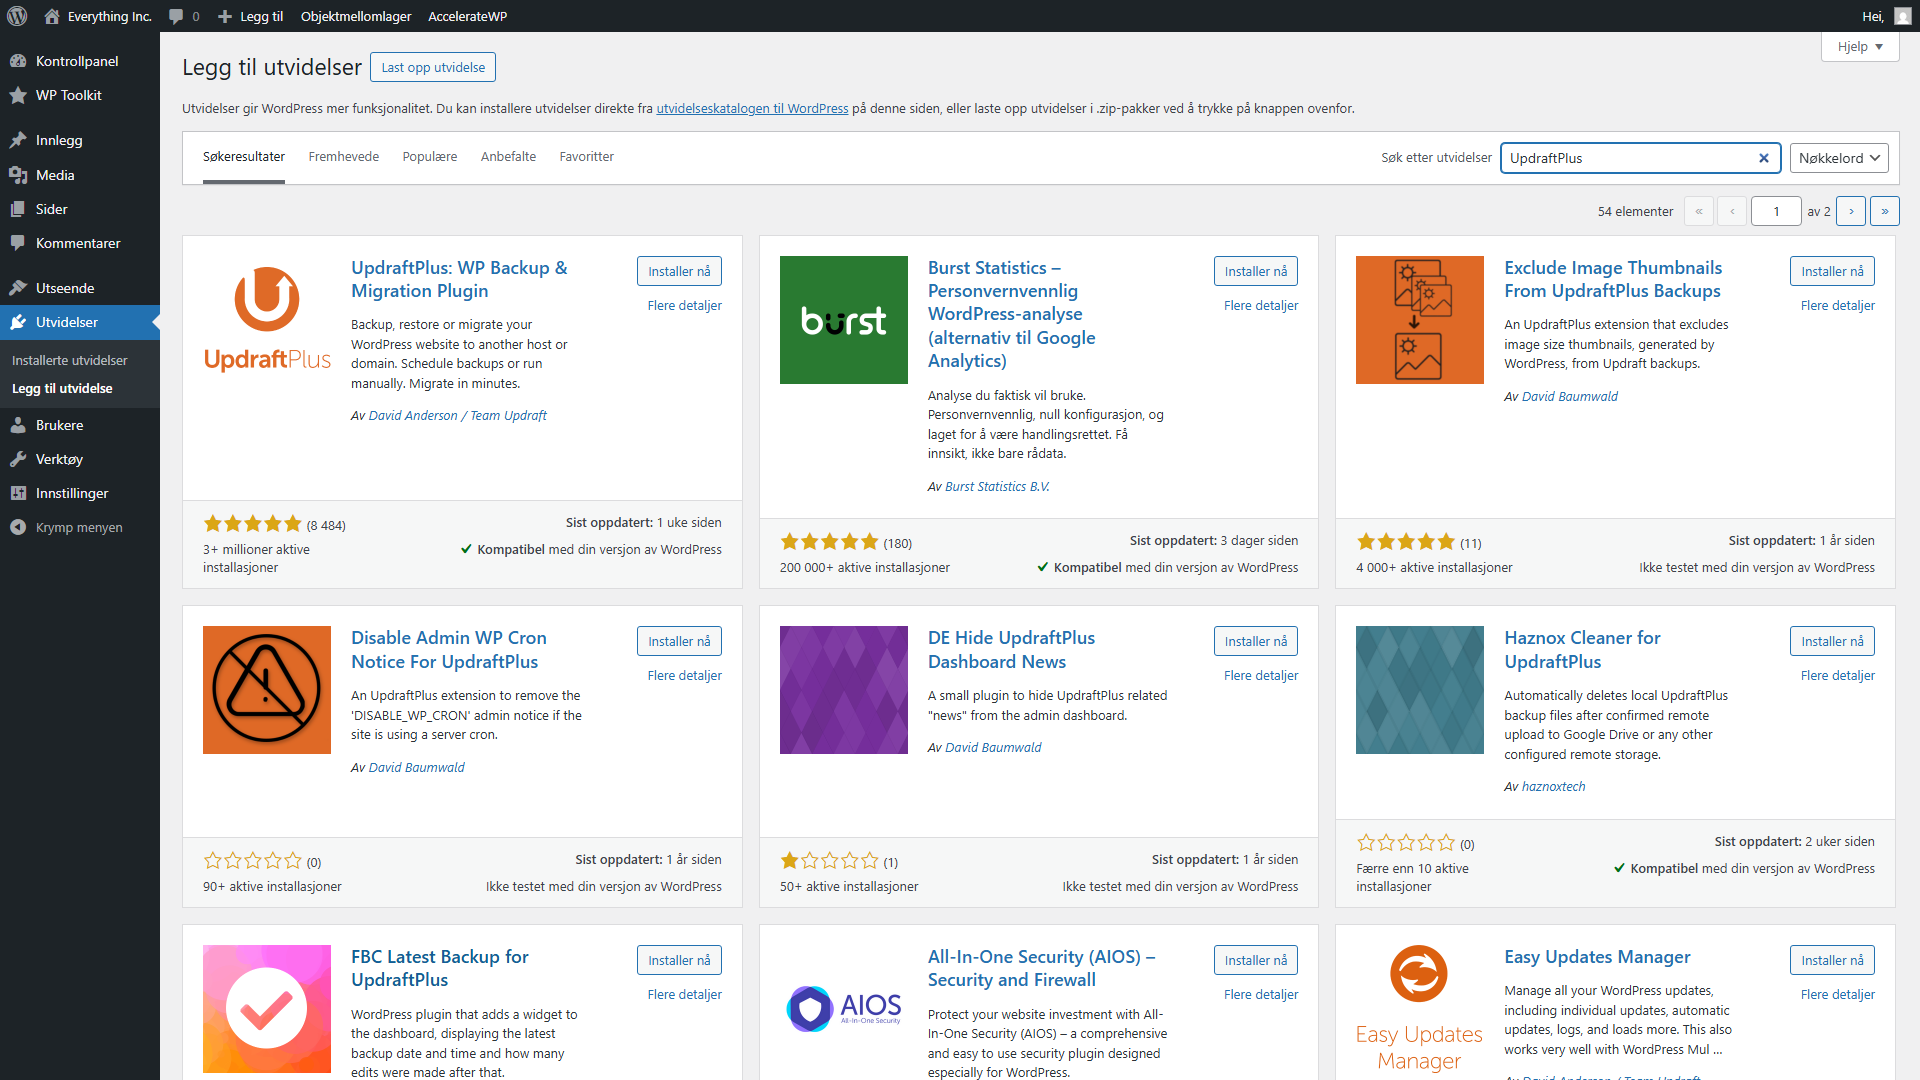Open the Easy Updates Manager title link
This screenshot has width=1920, height=1080.
tap(1597, 956)
